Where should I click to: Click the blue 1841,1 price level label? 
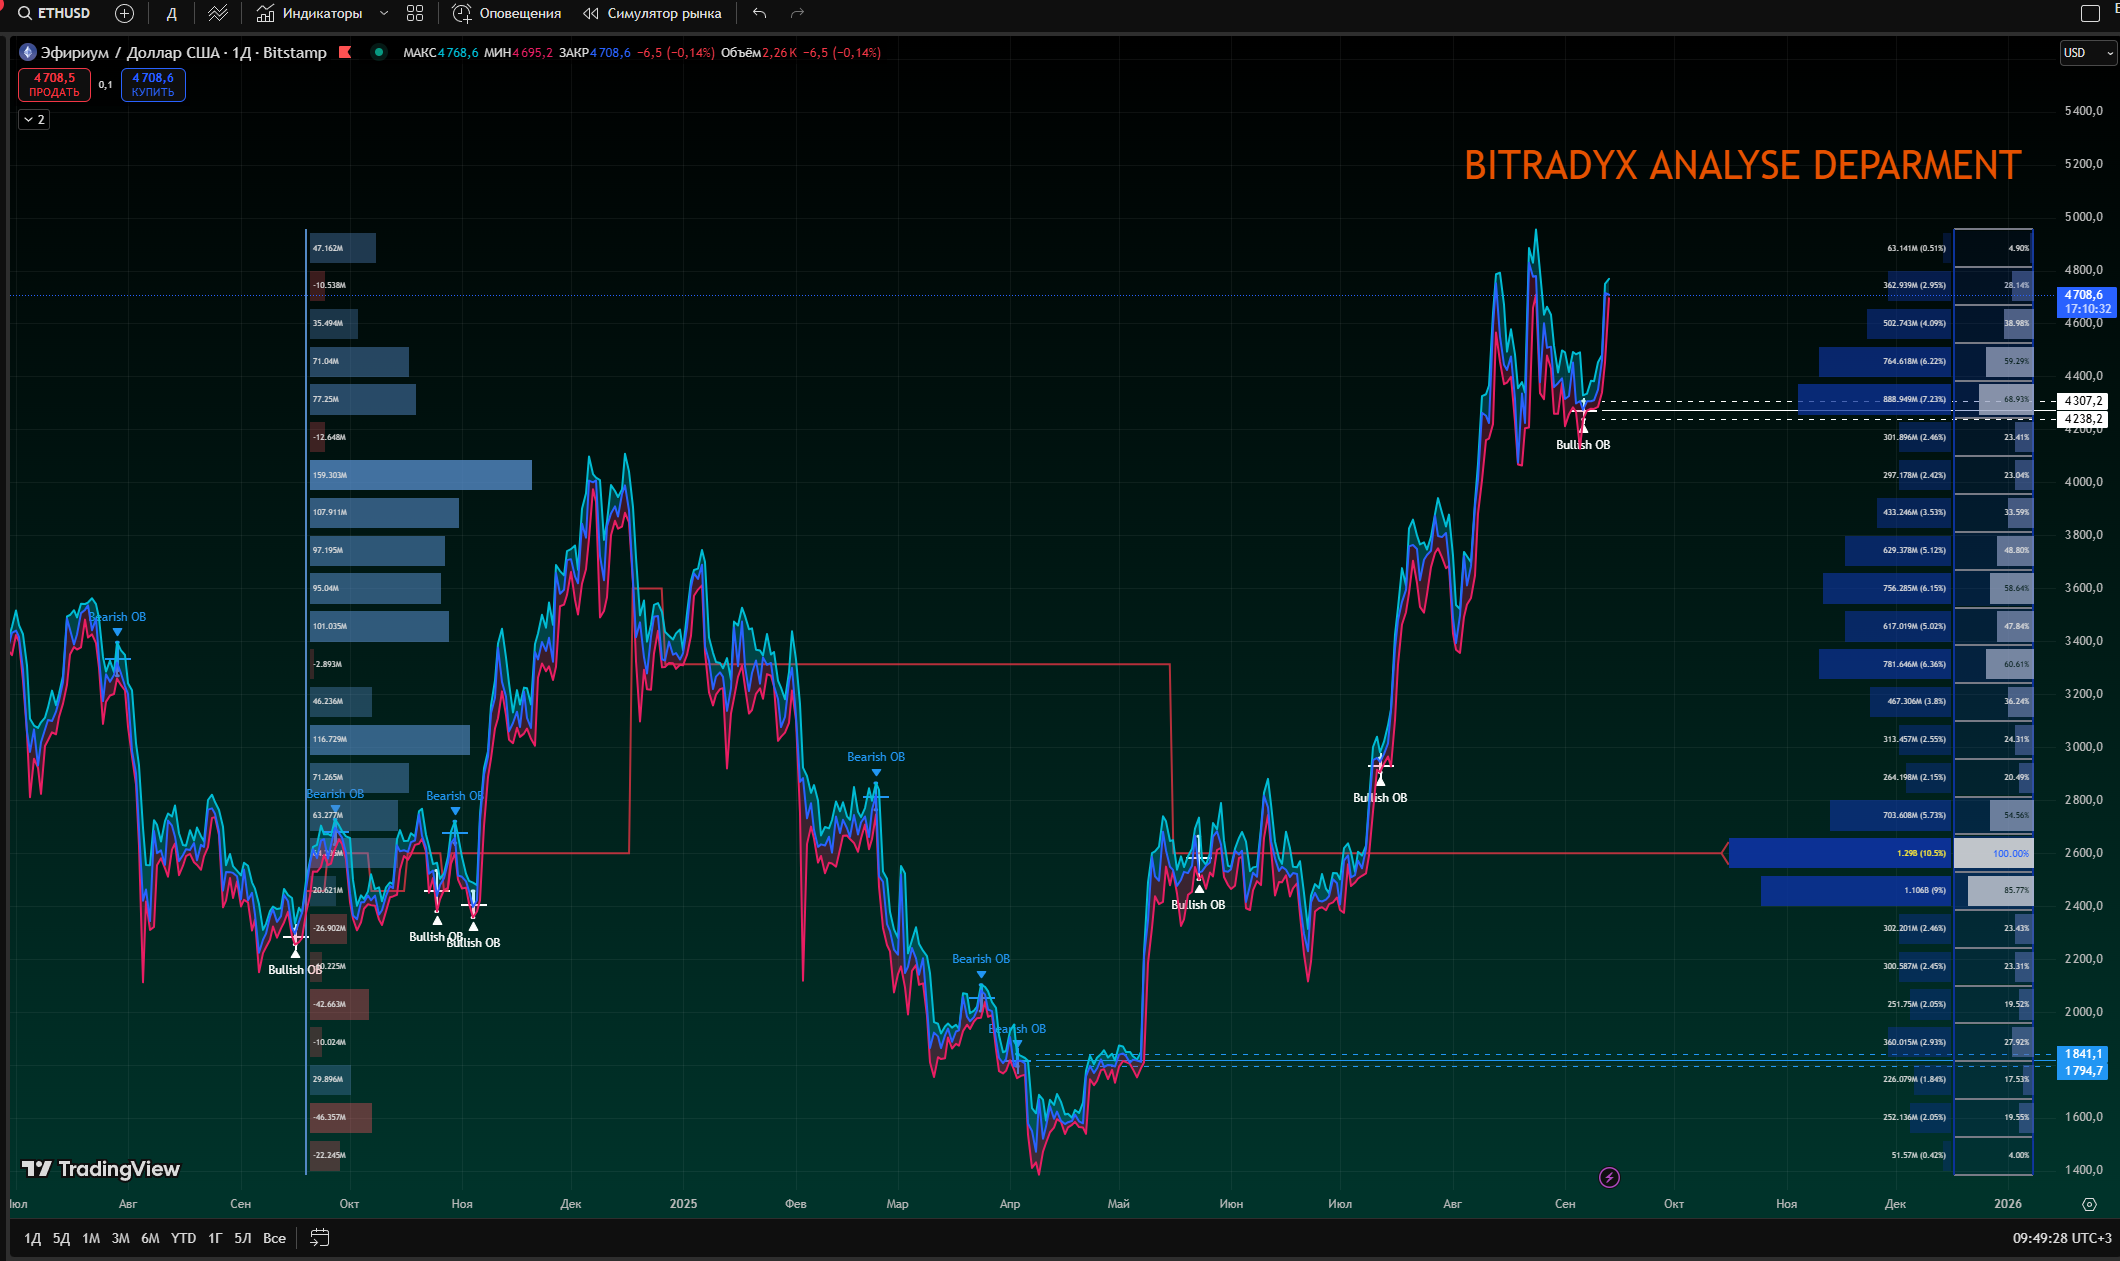(x=2083, y=1054)
